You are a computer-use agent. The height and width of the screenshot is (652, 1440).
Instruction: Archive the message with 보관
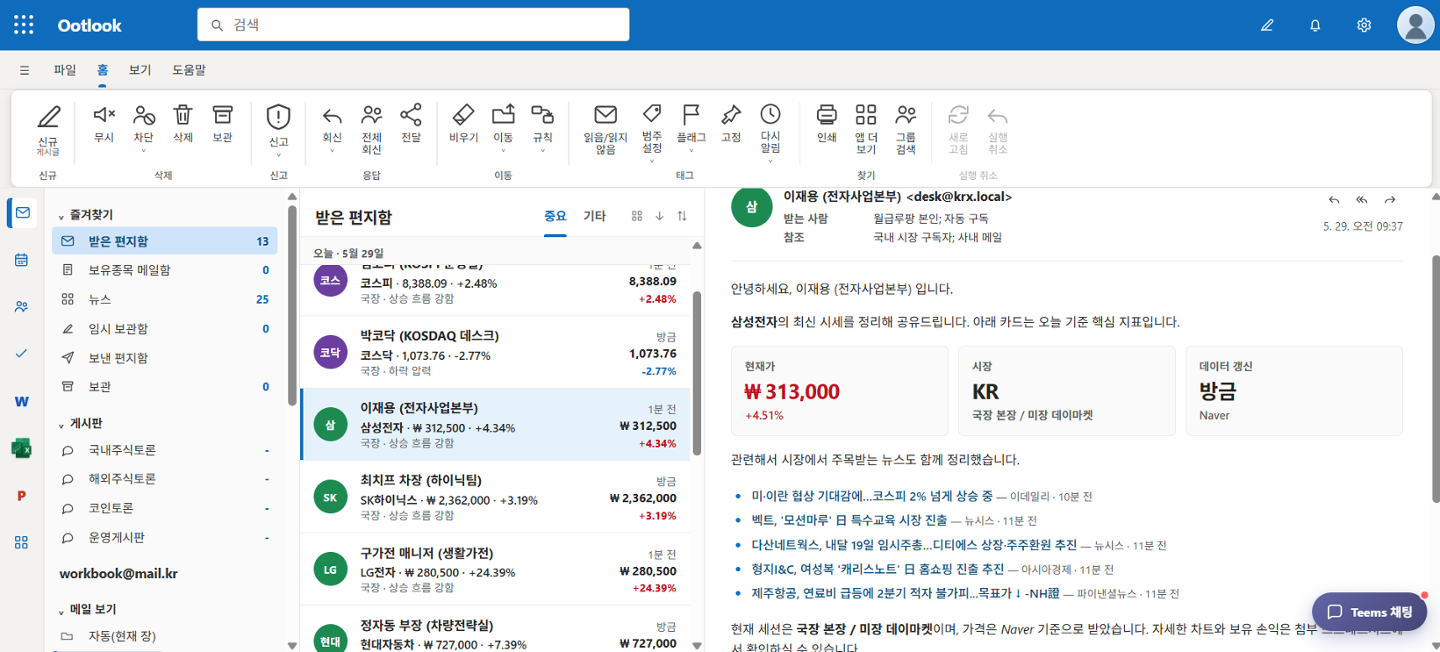[x=222, y=125]
